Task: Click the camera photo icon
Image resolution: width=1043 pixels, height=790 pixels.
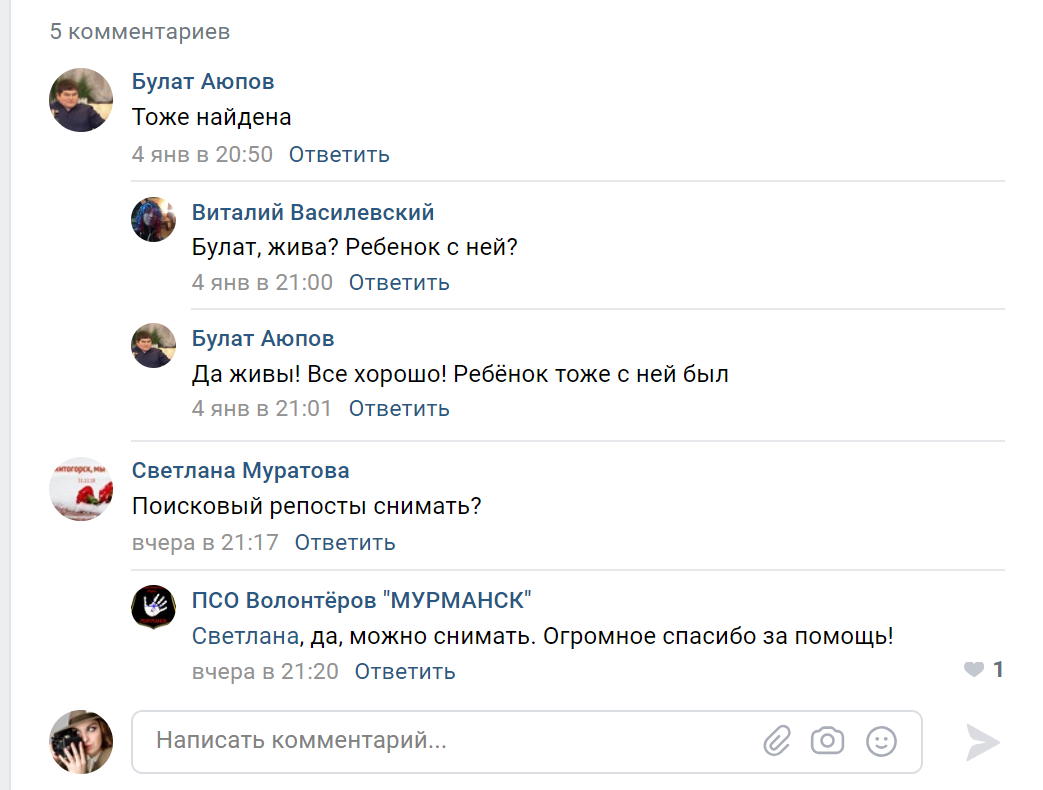Action: [x=827, y=741]
